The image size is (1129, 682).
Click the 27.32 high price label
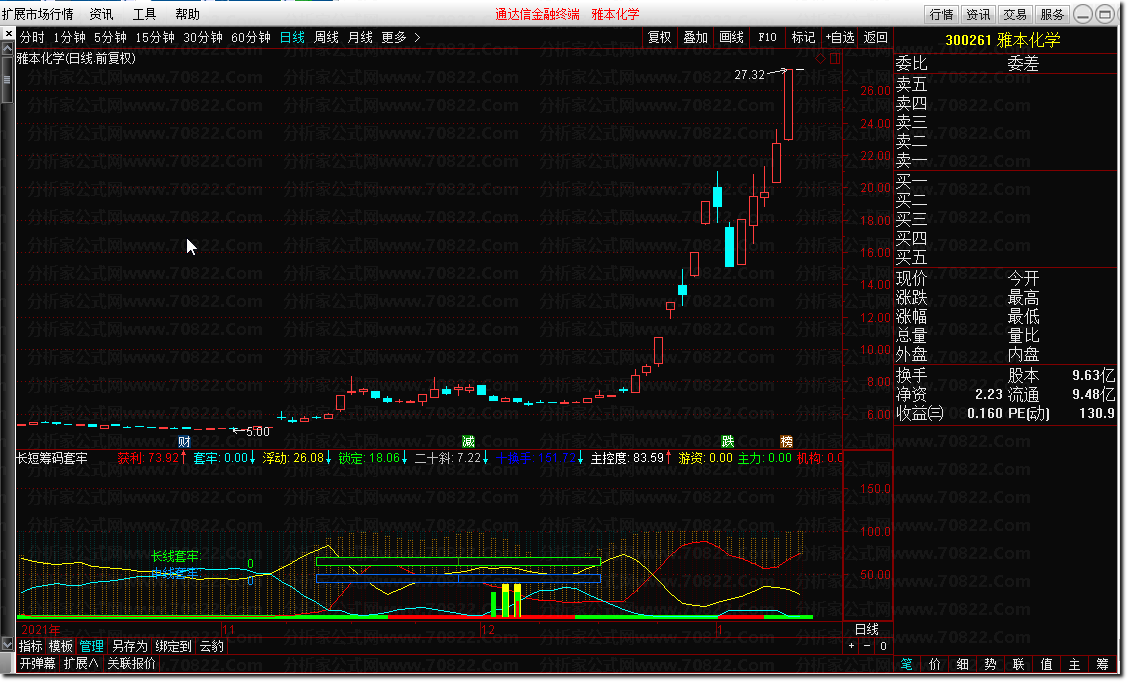point(750,74)
